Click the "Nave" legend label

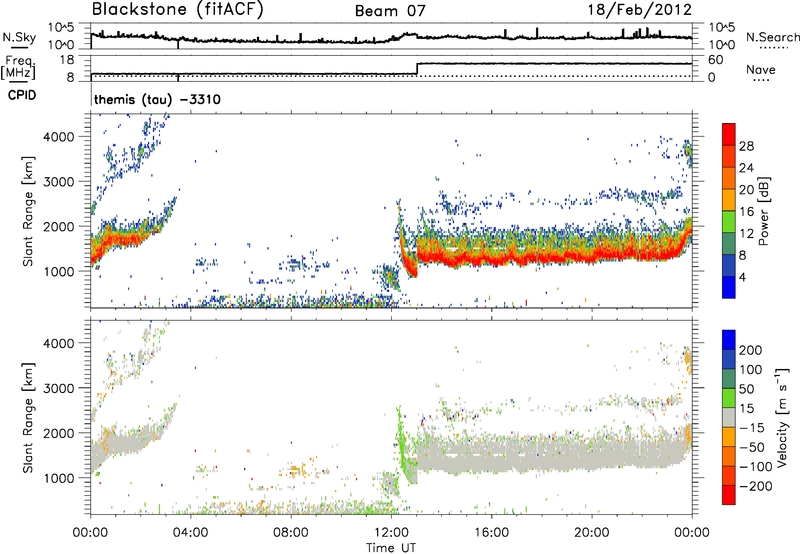pyautogui.click(x=760, y=69)
